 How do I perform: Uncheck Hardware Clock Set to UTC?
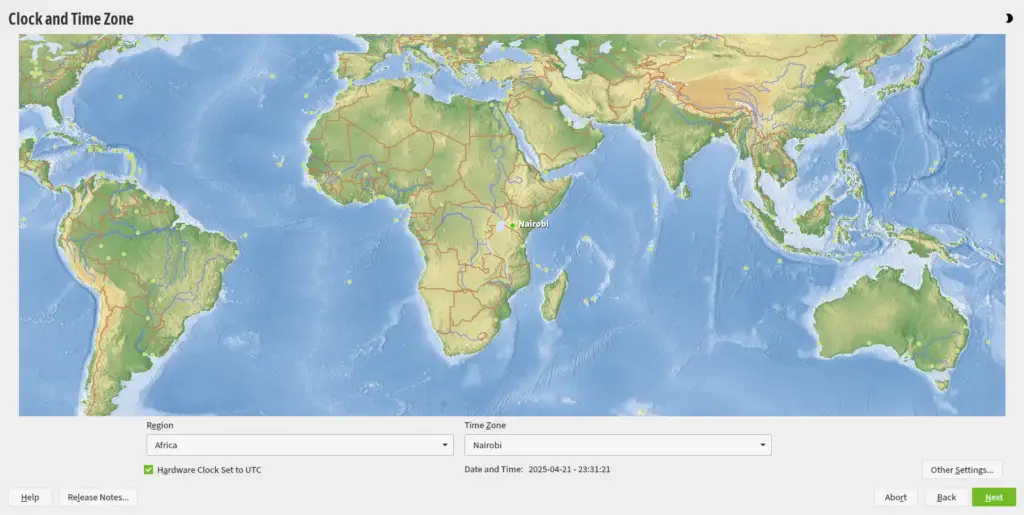coord(149,469)
